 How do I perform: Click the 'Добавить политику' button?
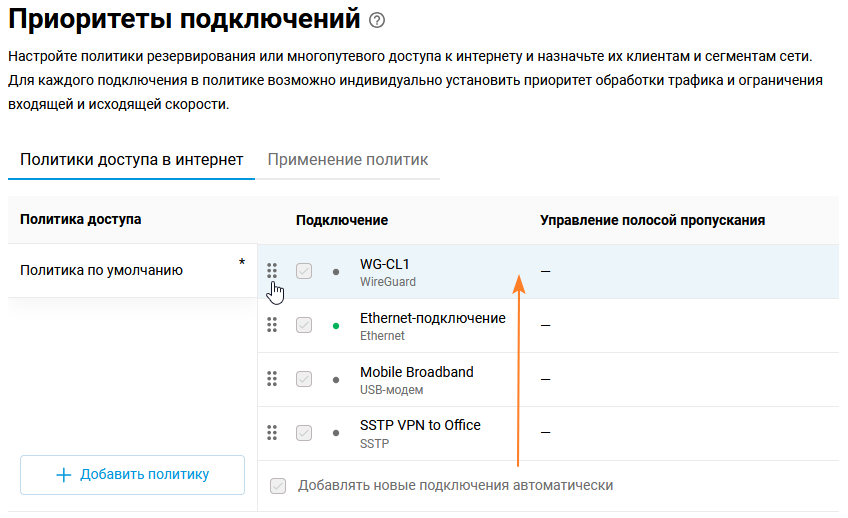[x=132, y=475]
